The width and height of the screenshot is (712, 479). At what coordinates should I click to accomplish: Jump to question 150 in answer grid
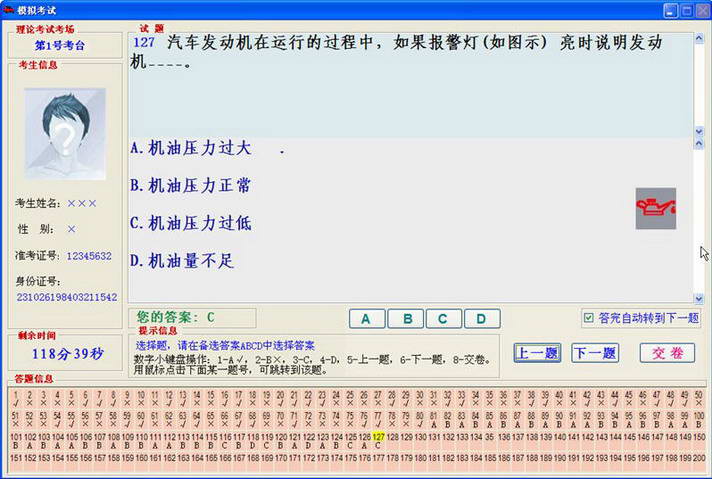(699, 437)
